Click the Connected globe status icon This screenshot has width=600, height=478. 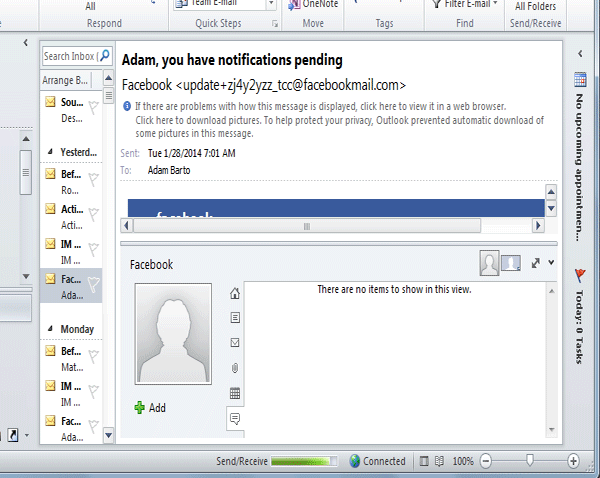point(355,461)
